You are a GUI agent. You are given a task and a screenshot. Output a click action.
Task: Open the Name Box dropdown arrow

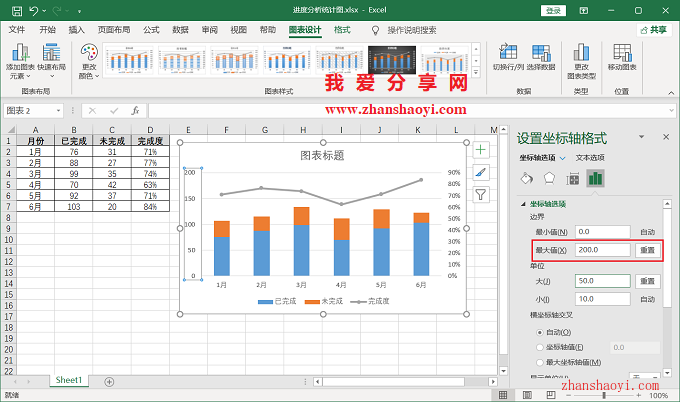coord(58,111)
